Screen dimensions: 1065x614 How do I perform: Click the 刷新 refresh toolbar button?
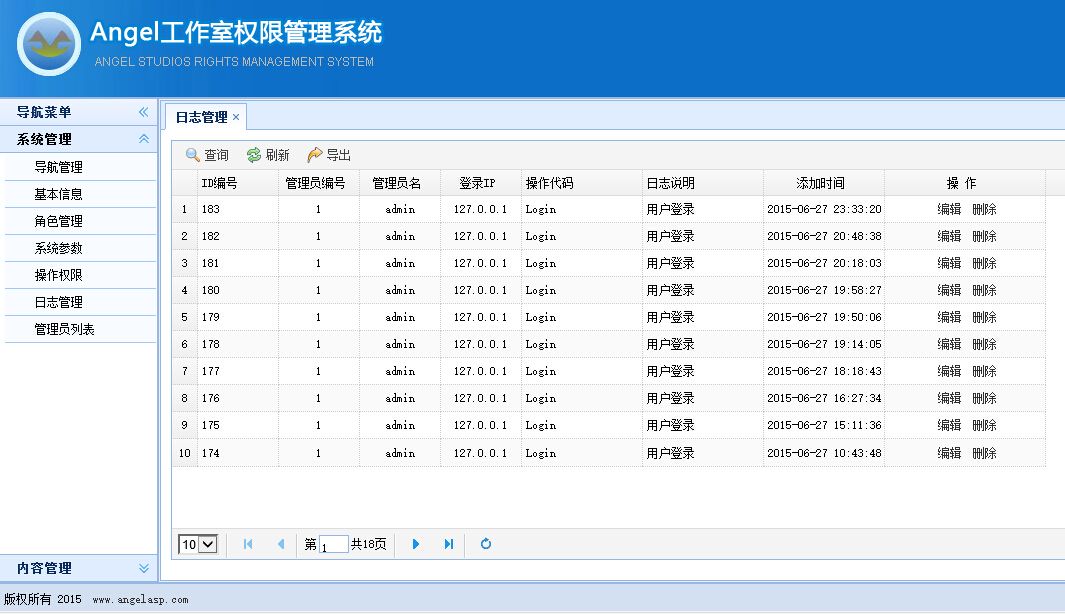point(268,156)
